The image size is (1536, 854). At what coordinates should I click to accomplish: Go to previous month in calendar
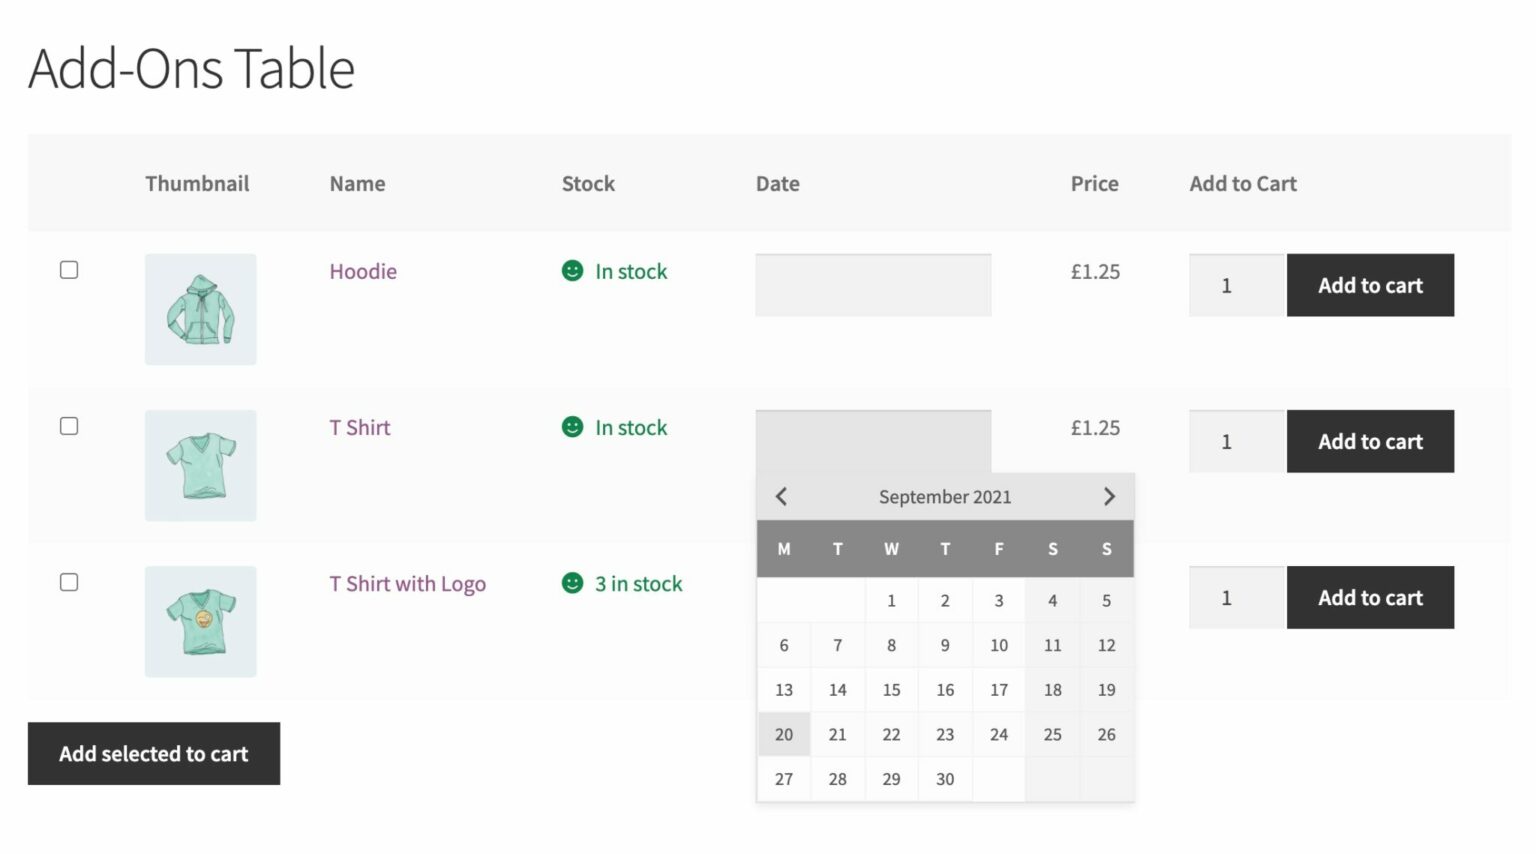point(781,496)
